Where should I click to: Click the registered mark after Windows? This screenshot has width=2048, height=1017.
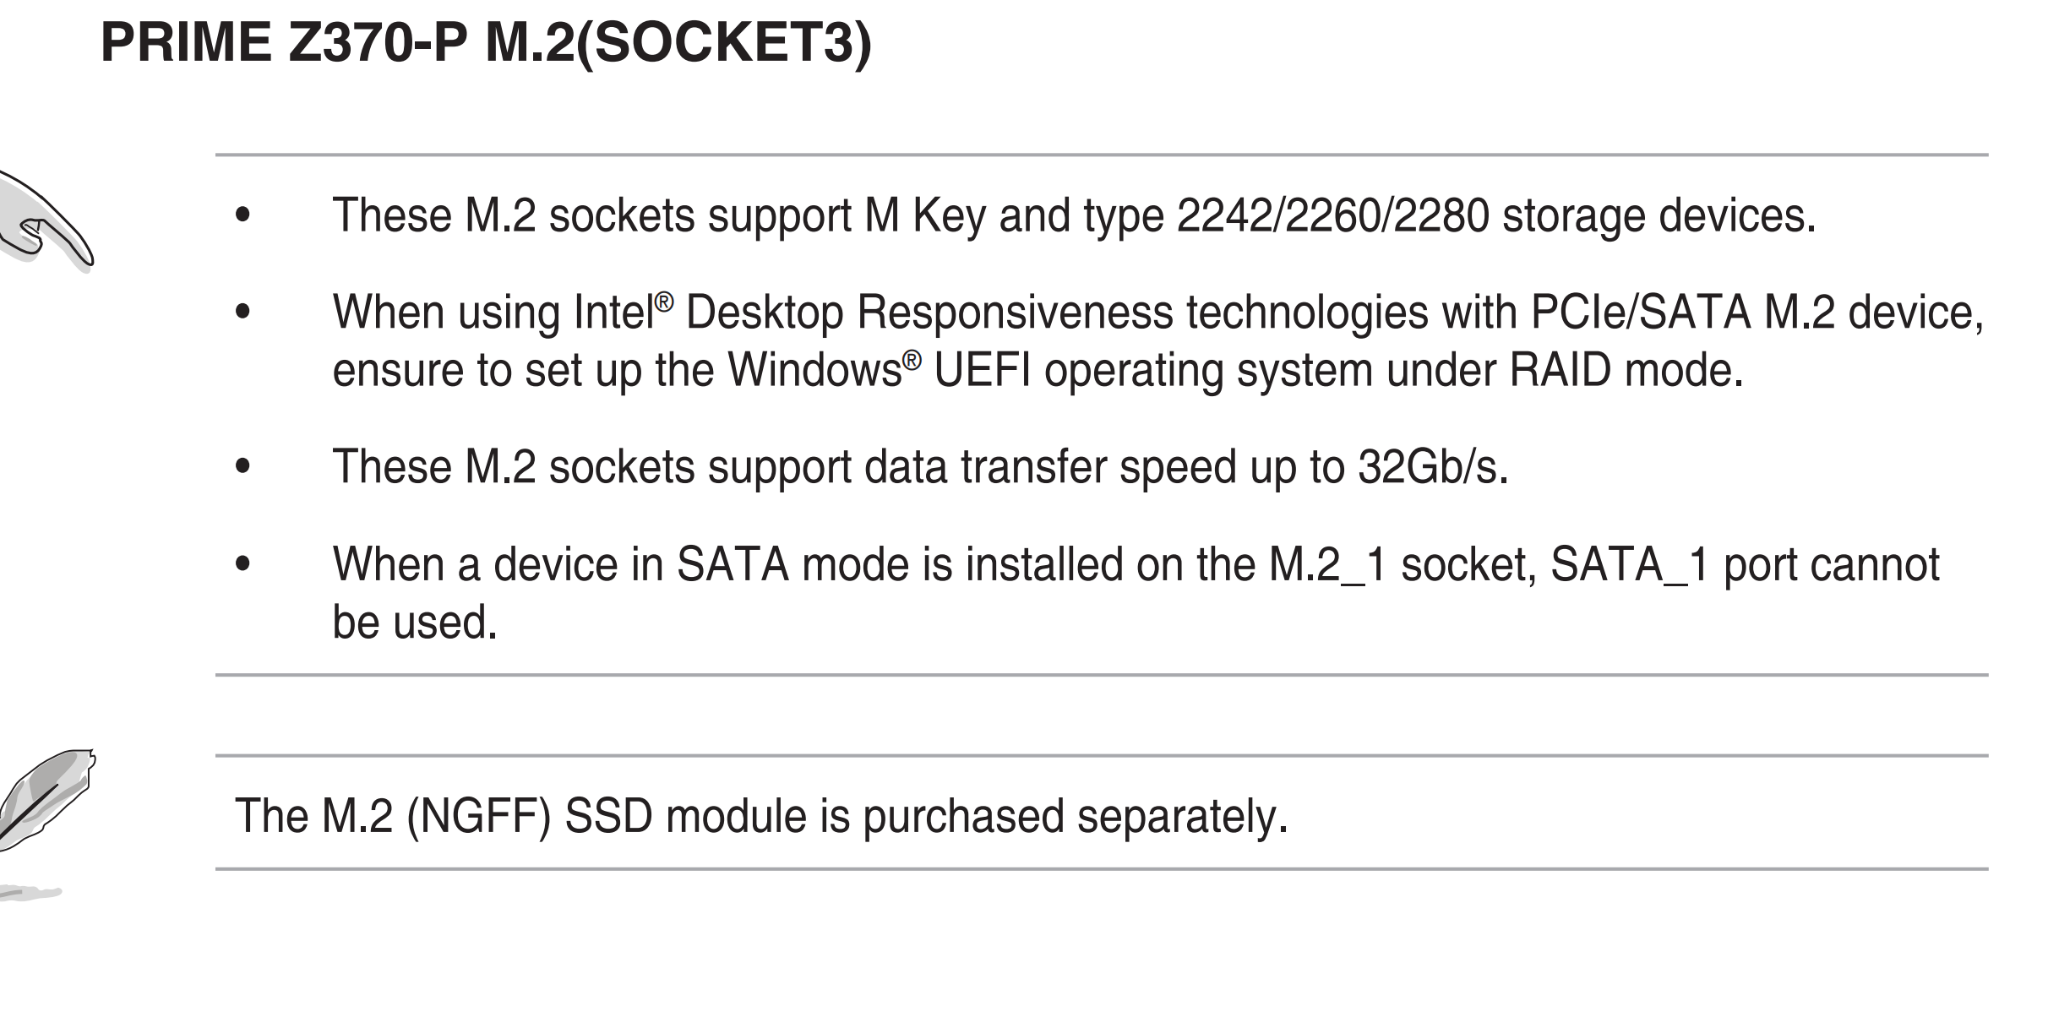pos(911,360)
